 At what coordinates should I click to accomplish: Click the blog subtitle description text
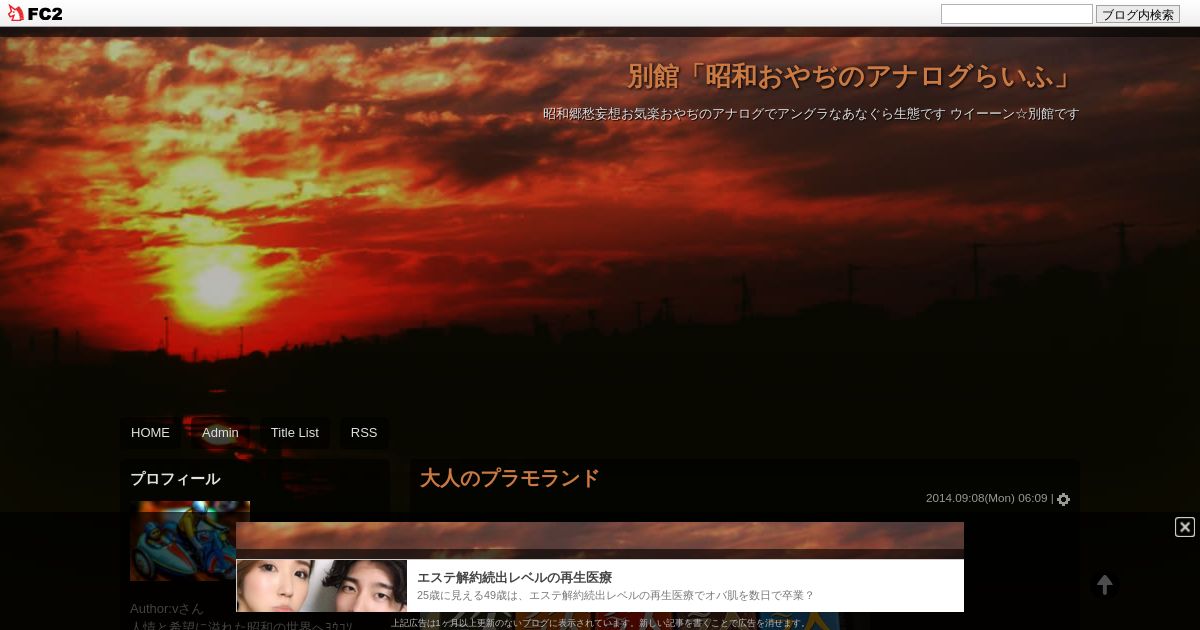[x=811, y=114]
